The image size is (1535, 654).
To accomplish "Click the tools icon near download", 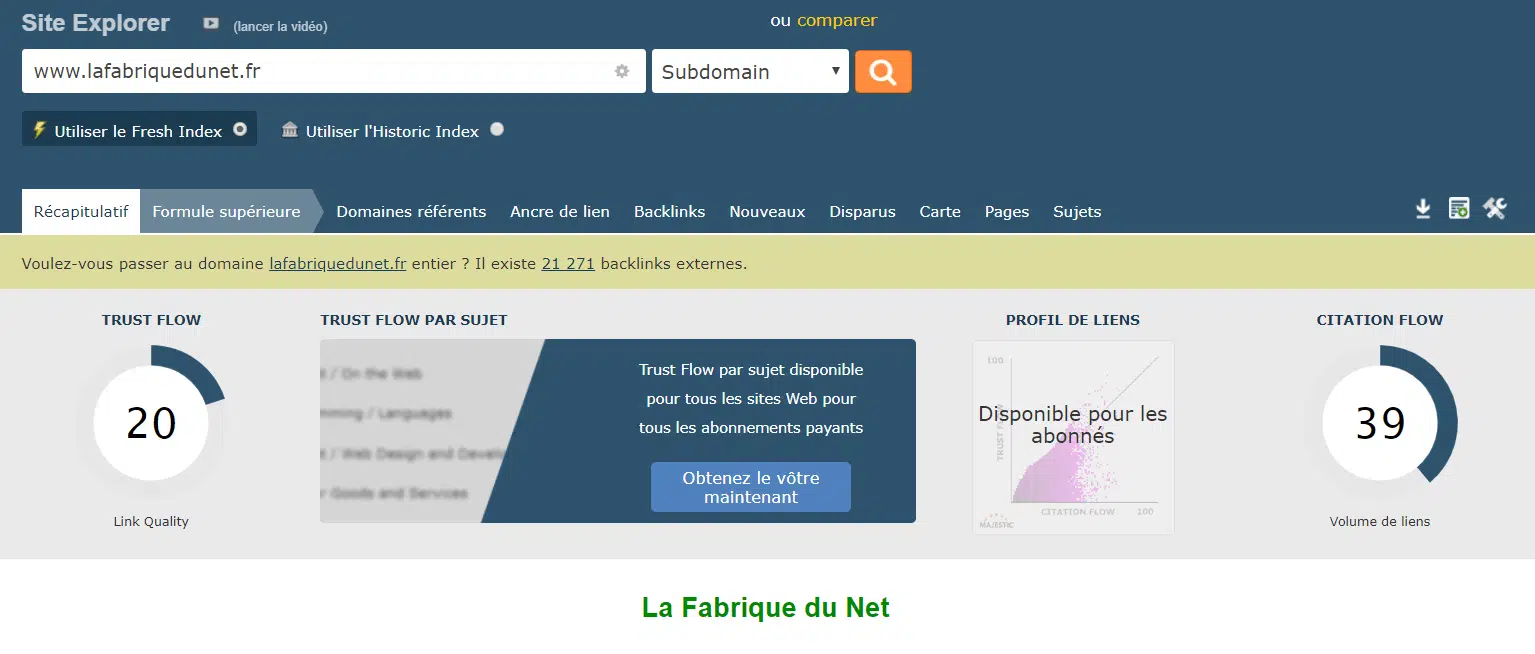I will (x=1495, y=208).
